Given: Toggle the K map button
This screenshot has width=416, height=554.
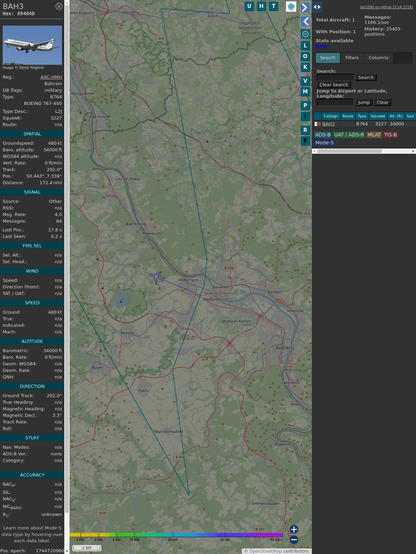Looking at the screenshot, I should pyautogui.click(x=305, y=67).
